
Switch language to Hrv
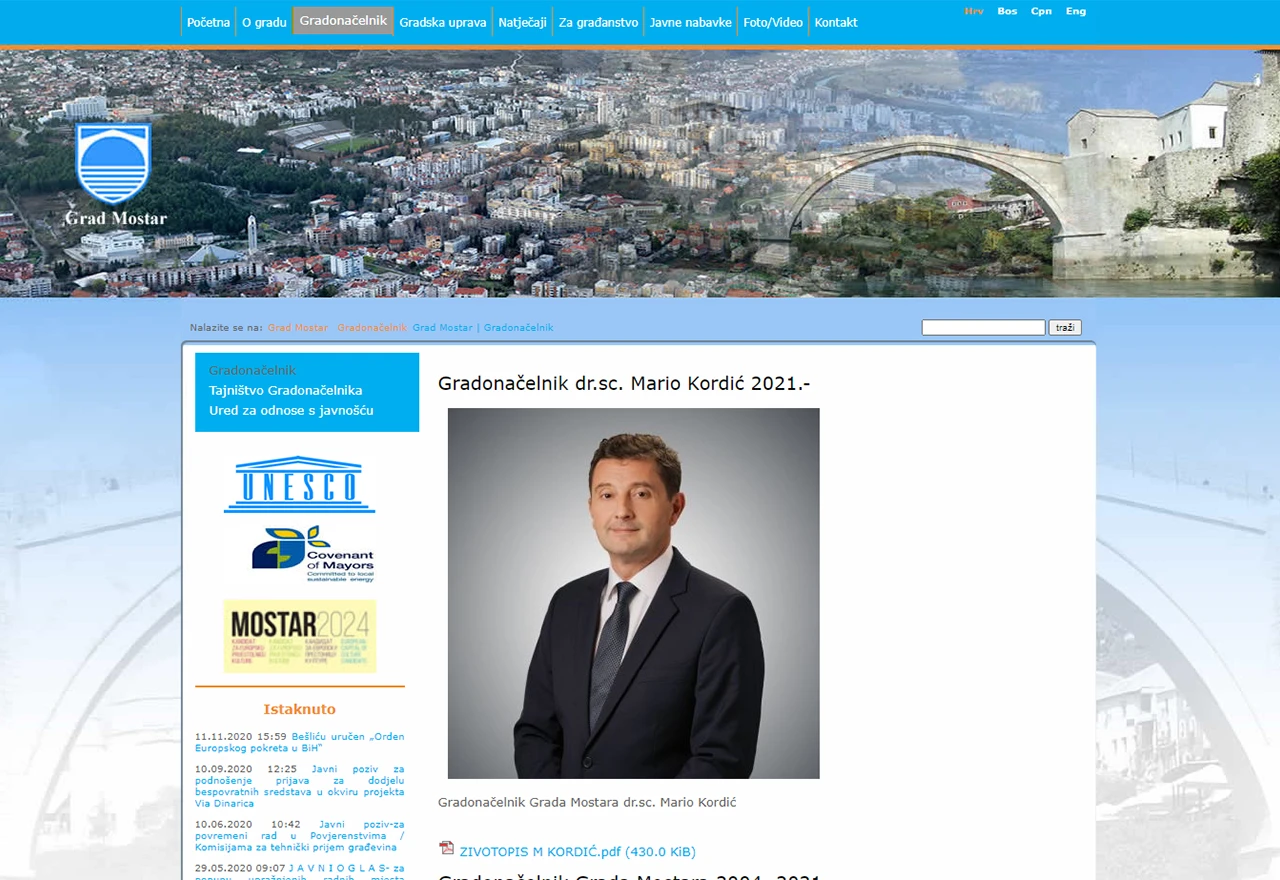point(974,11)
